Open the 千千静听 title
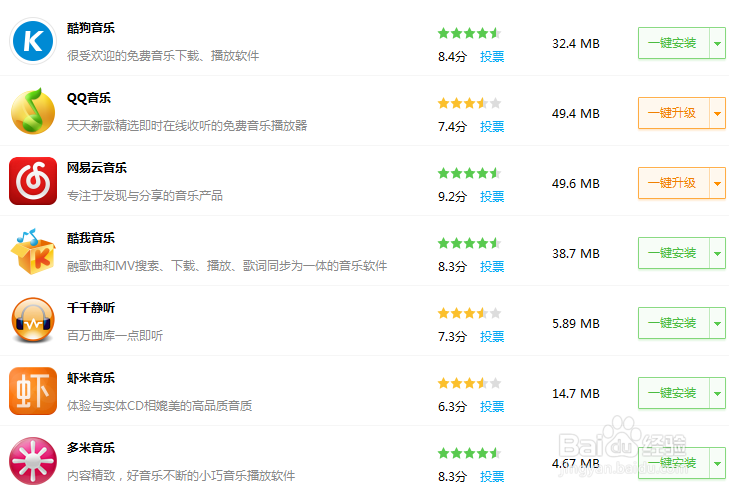This screenshot has height=494, width=729. [91, 308]
